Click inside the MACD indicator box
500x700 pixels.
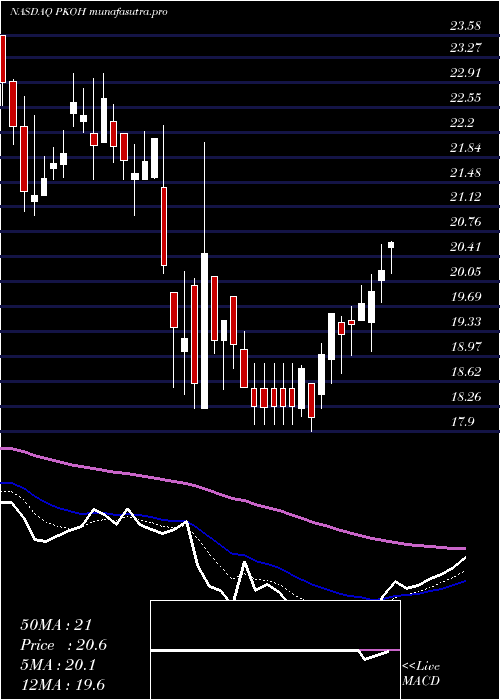tap(275, 650)
